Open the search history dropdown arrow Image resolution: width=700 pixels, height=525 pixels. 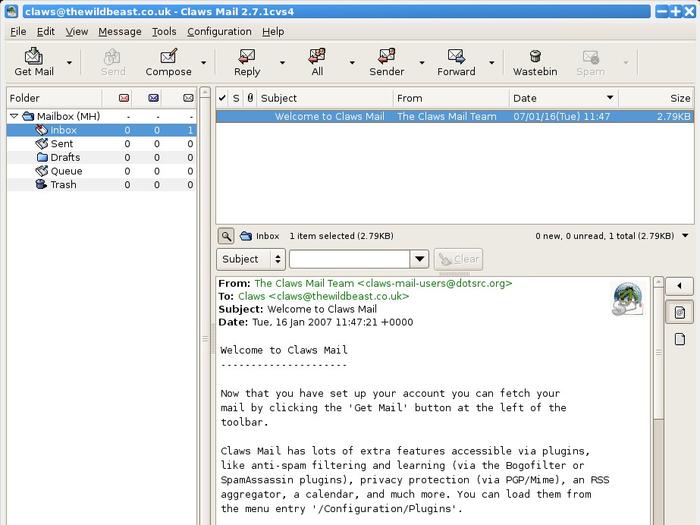click(x=420, y=259)
